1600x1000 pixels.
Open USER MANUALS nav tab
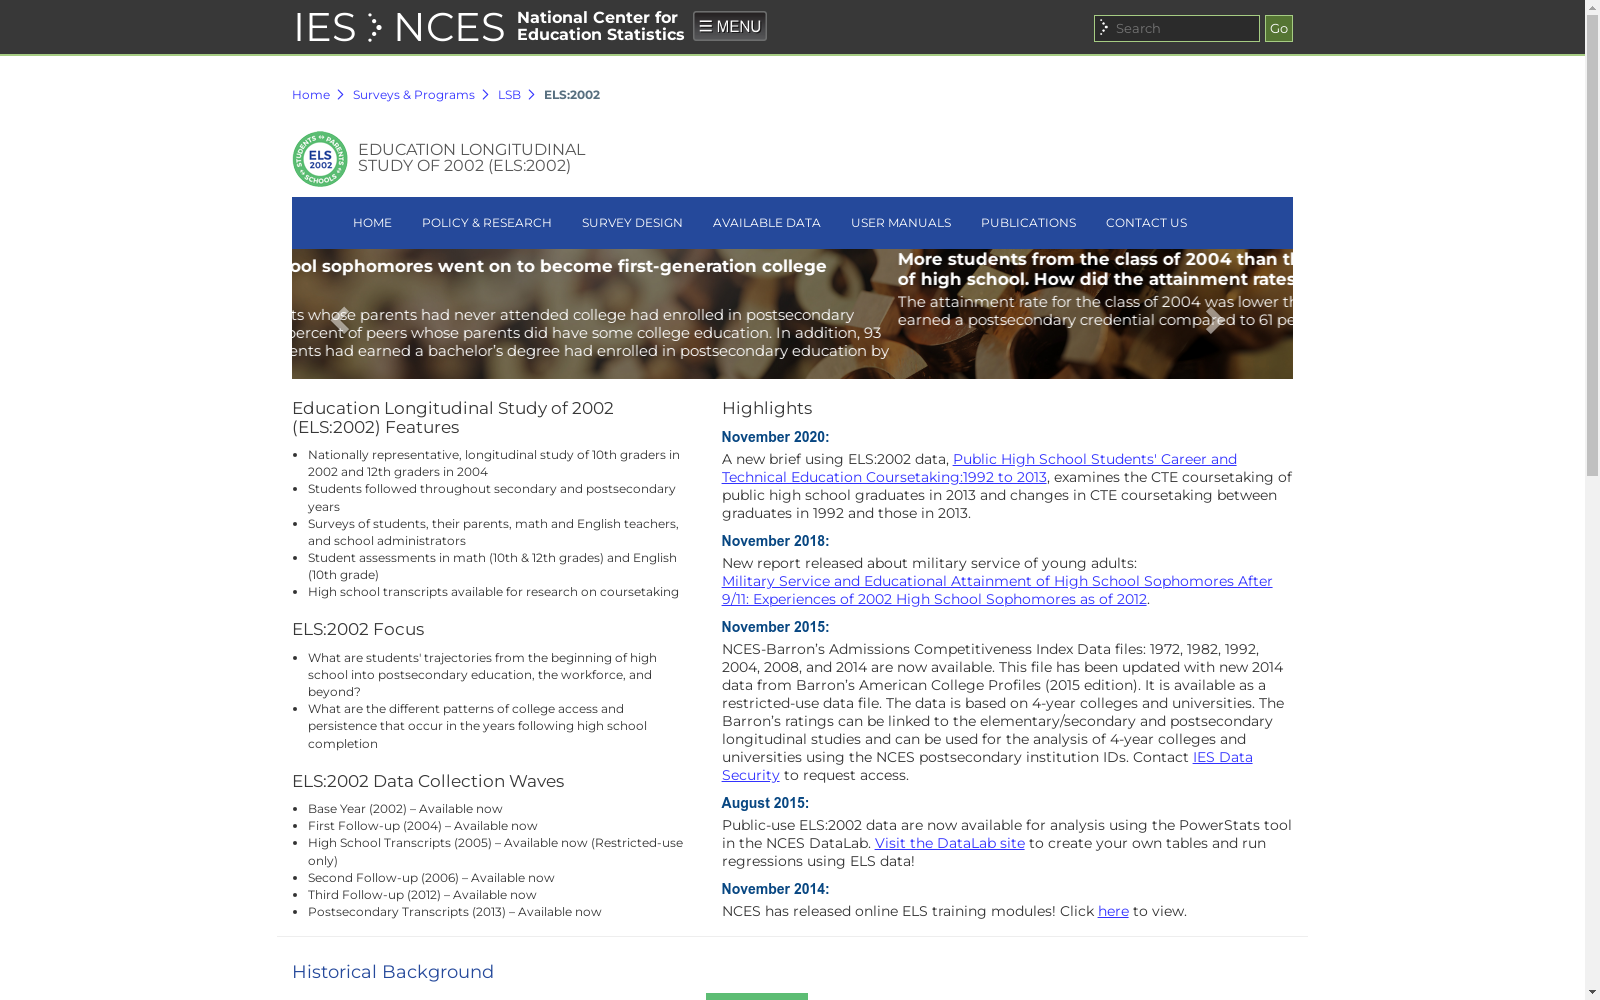point(901,223)
